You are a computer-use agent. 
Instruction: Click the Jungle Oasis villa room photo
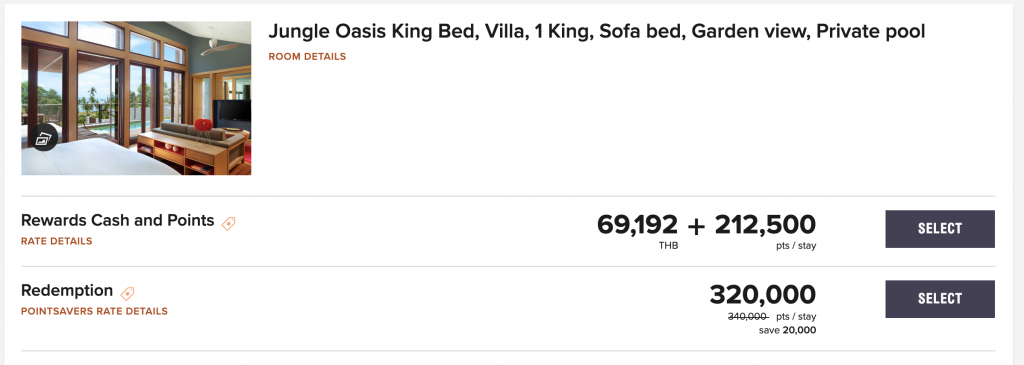point(136,98)
